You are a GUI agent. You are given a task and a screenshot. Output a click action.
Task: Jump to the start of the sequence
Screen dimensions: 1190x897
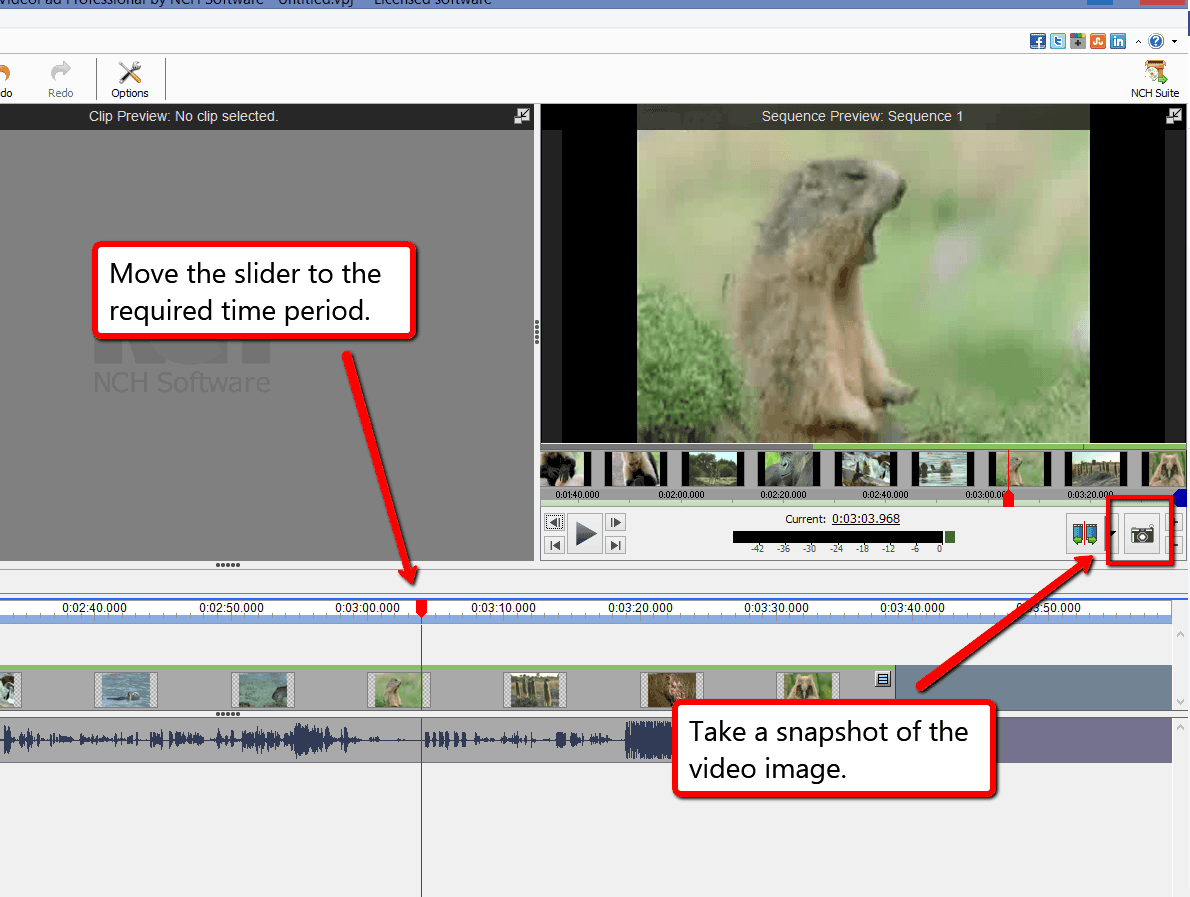555,545
